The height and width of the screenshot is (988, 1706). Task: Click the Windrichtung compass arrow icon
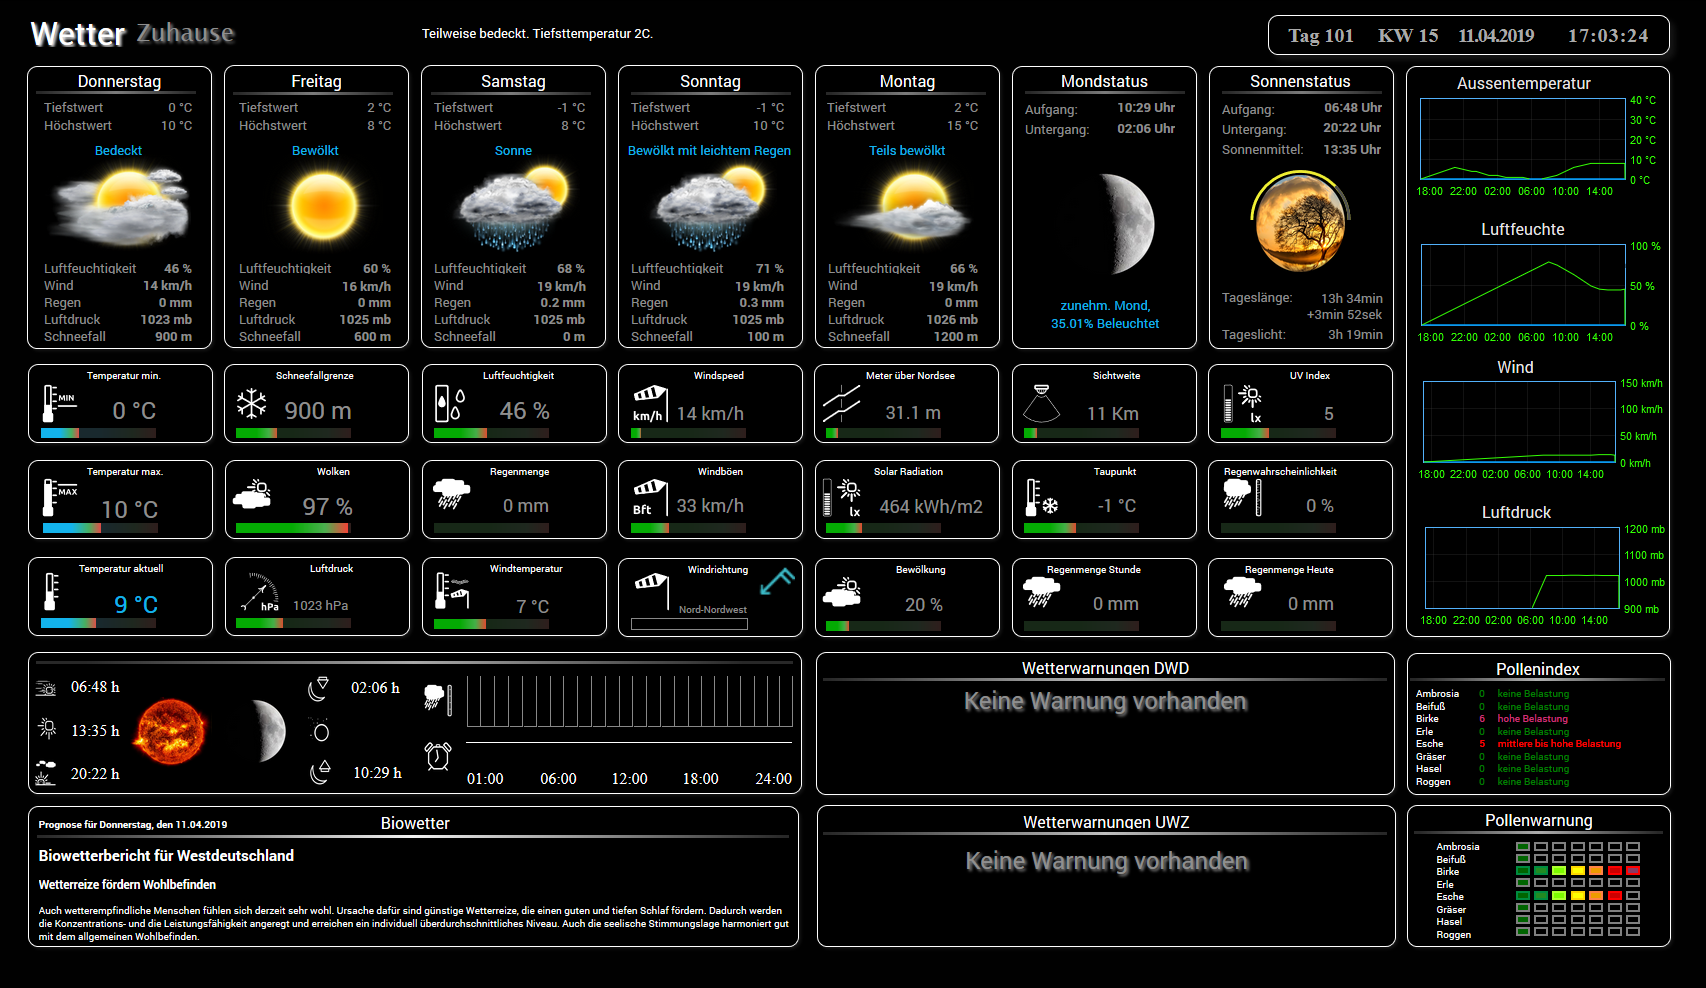[x=776, y=581]
